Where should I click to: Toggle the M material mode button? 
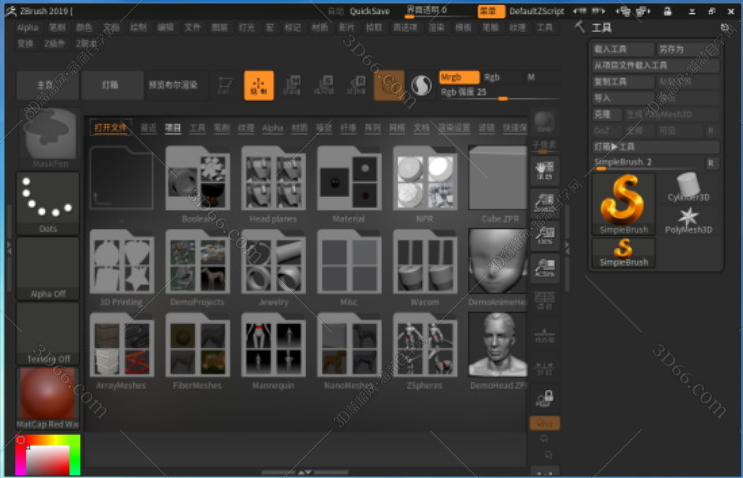pyautogui.click(x=532, y=77)
